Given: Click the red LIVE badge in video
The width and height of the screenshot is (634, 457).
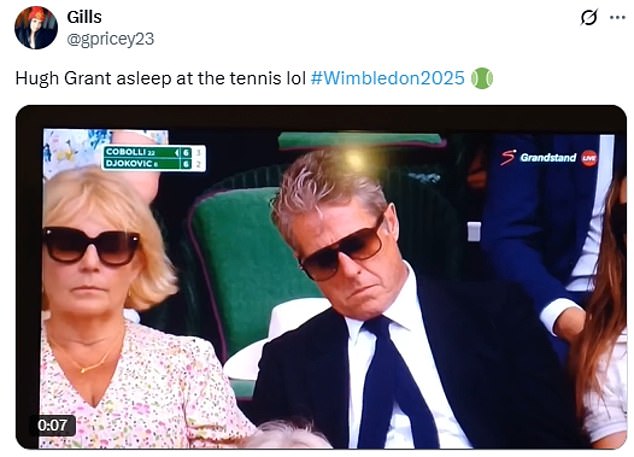Looking at the screenshot, I should pyautogui.click(x=589, y=158).
